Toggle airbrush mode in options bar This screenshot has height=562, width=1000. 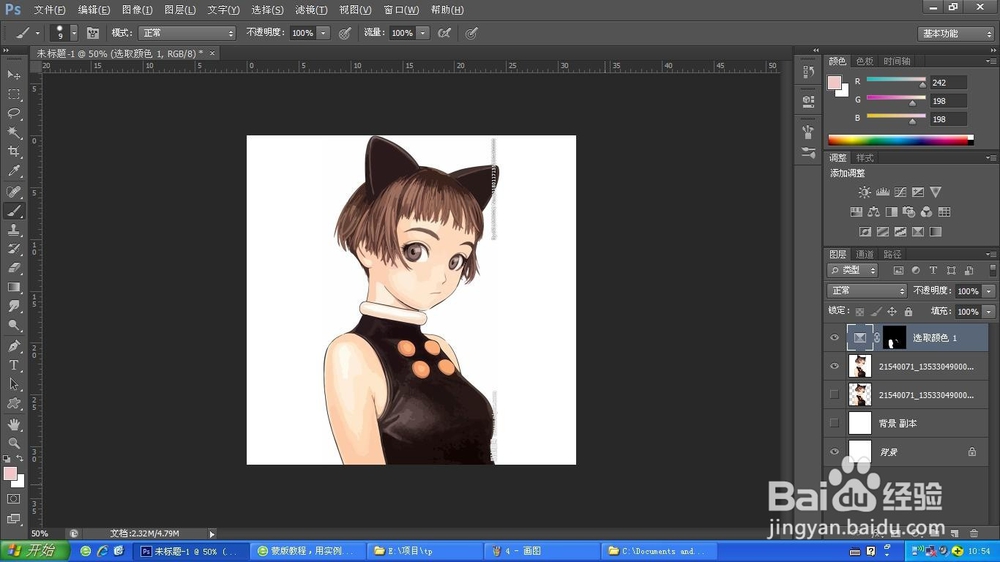point(445,33)
